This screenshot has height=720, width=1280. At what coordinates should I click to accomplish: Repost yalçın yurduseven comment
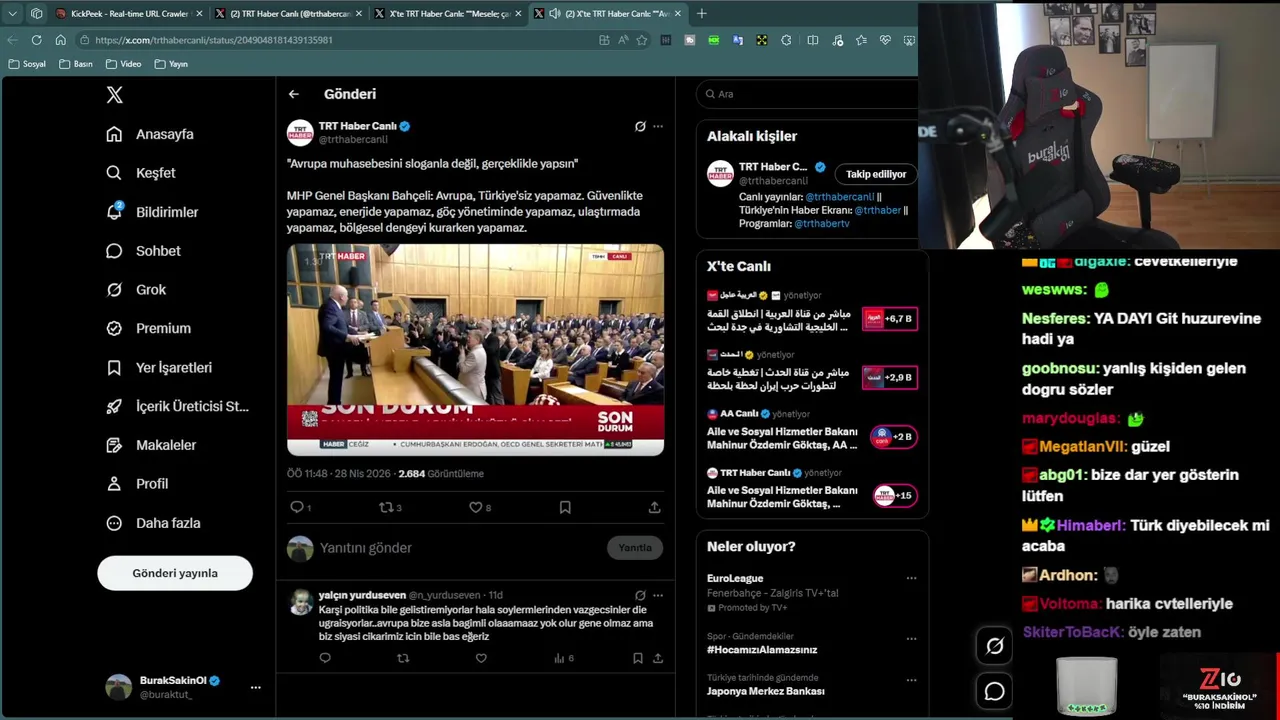tap(403, 658)
